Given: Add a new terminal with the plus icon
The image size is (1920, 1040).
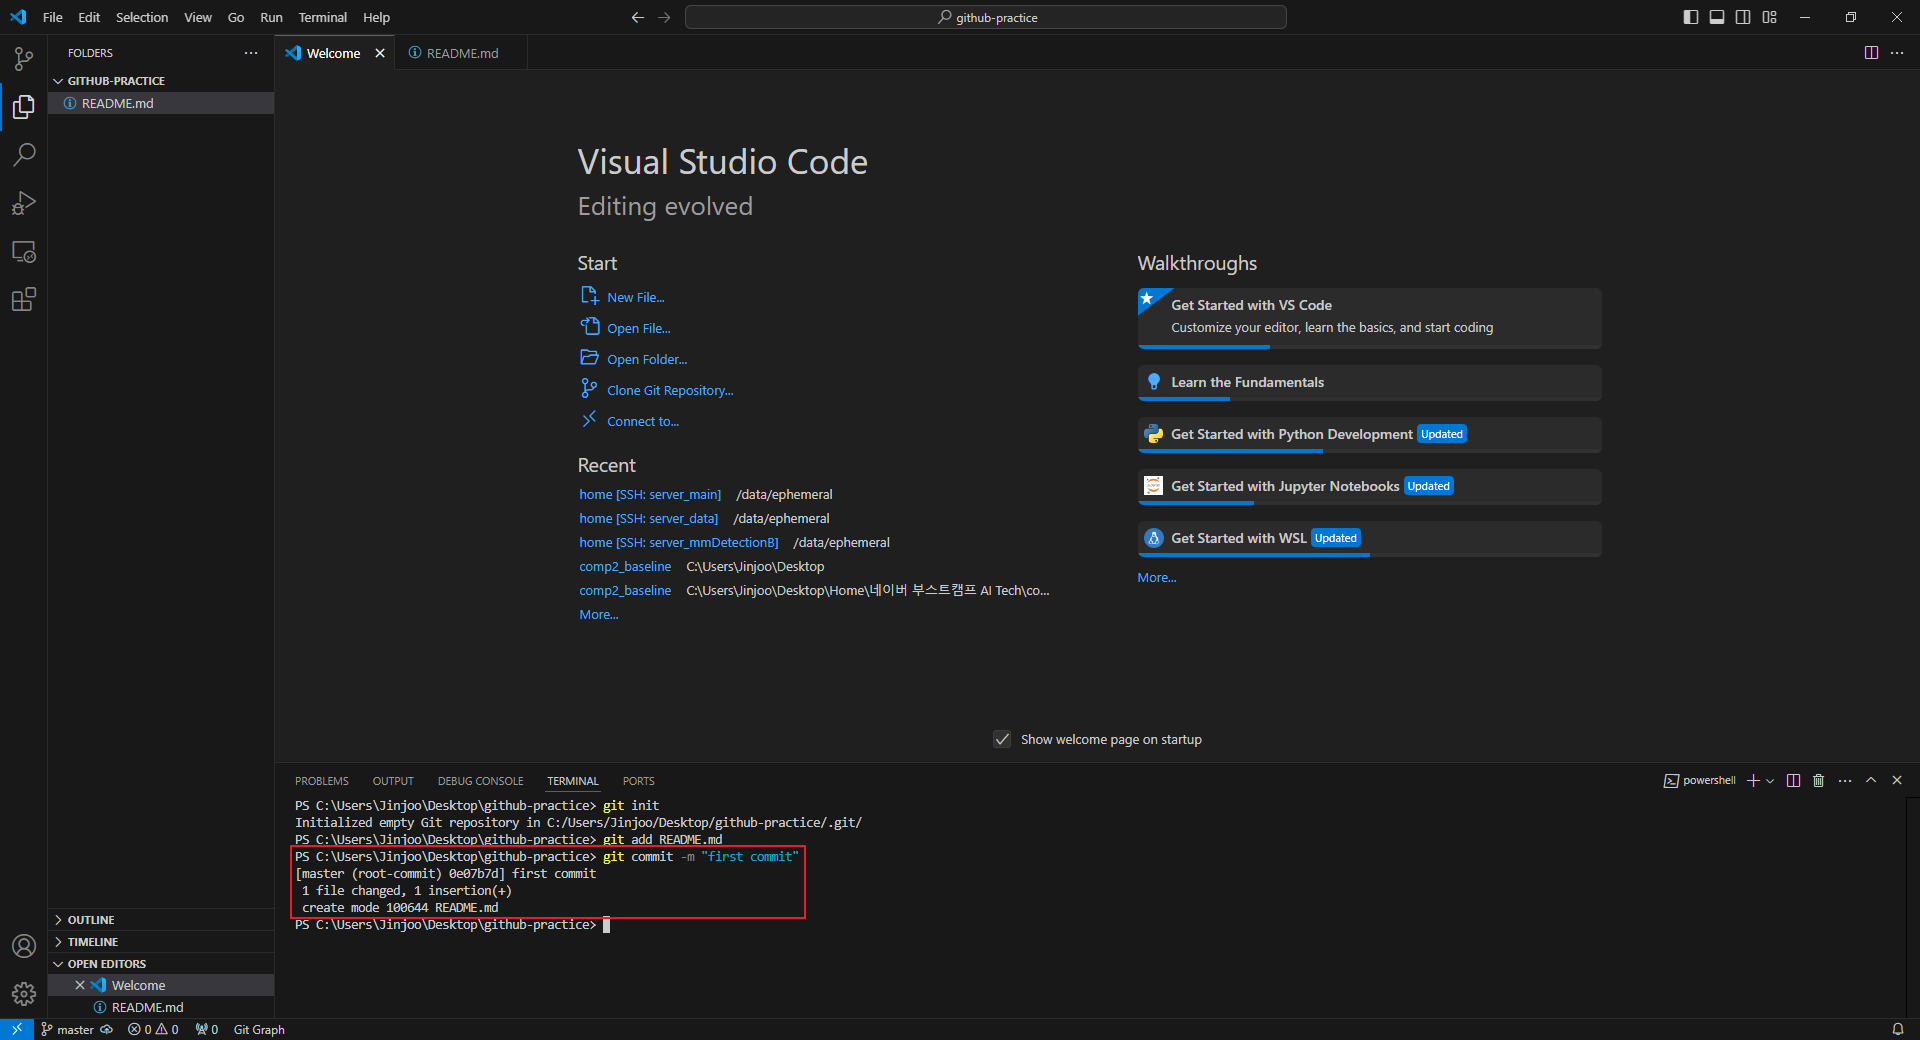Looking at the screenshot, I should coord(1752,781).
